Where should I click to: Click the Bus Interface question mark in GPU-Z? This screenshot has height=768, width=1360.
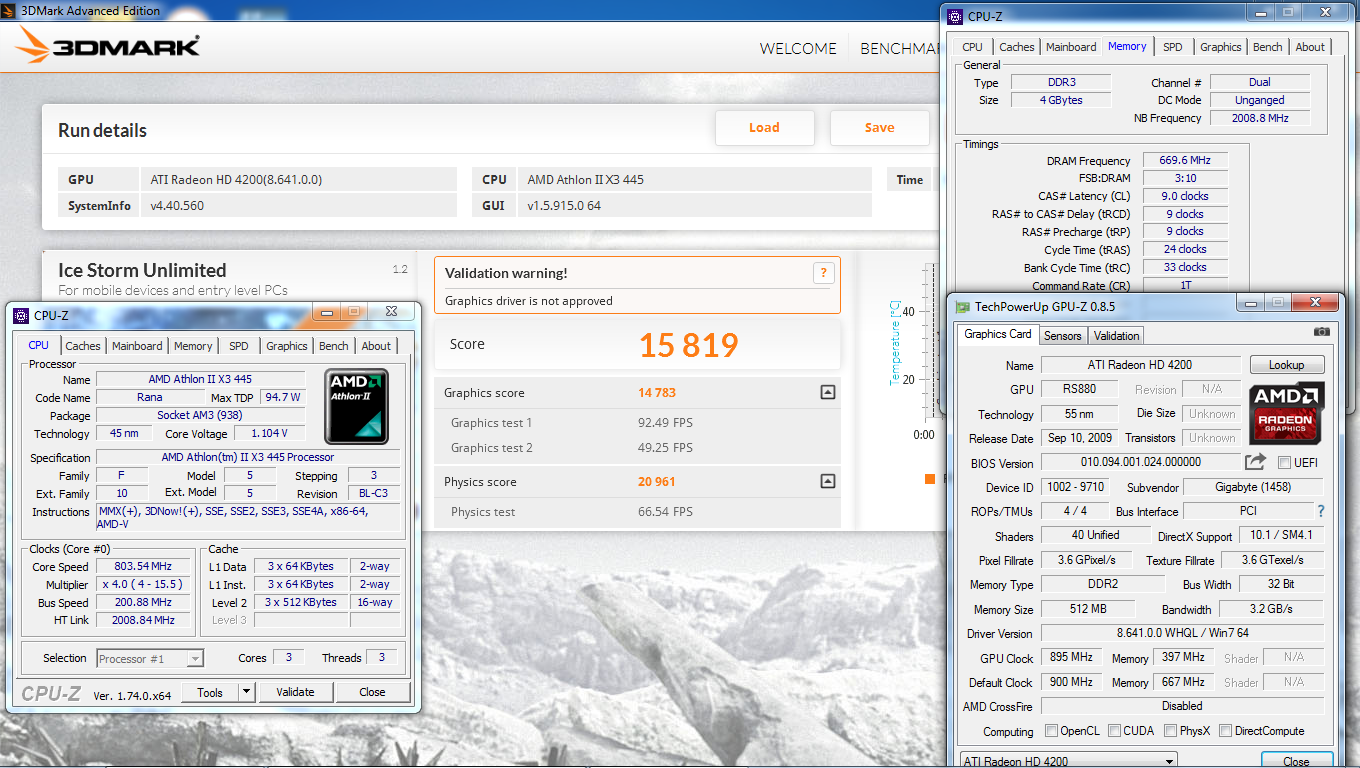tap(1320, 511)
